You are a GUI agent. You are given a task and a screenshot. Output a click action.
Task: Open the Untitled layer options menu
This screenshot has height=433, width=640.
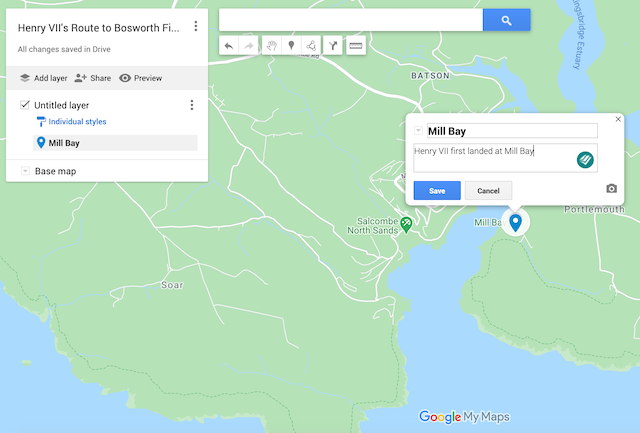point(192,105)
